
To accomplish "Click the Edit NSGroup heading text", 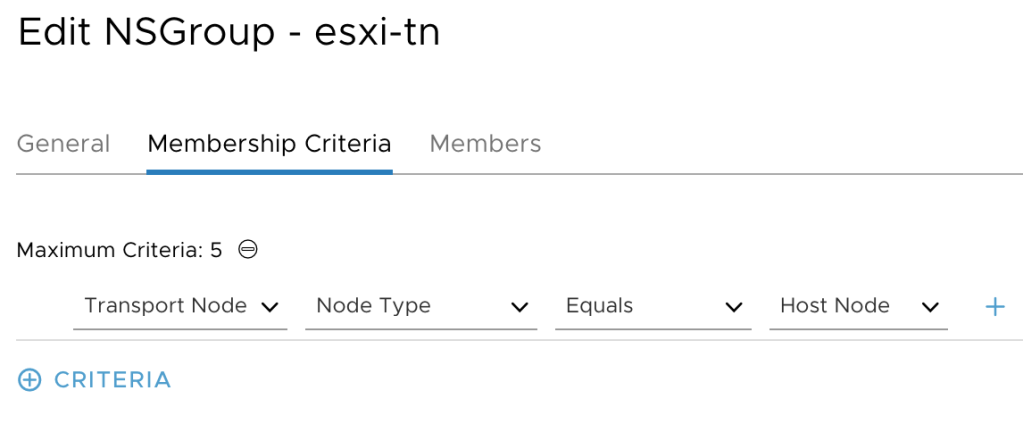I will pyautogui.click(x=147, y=33).
